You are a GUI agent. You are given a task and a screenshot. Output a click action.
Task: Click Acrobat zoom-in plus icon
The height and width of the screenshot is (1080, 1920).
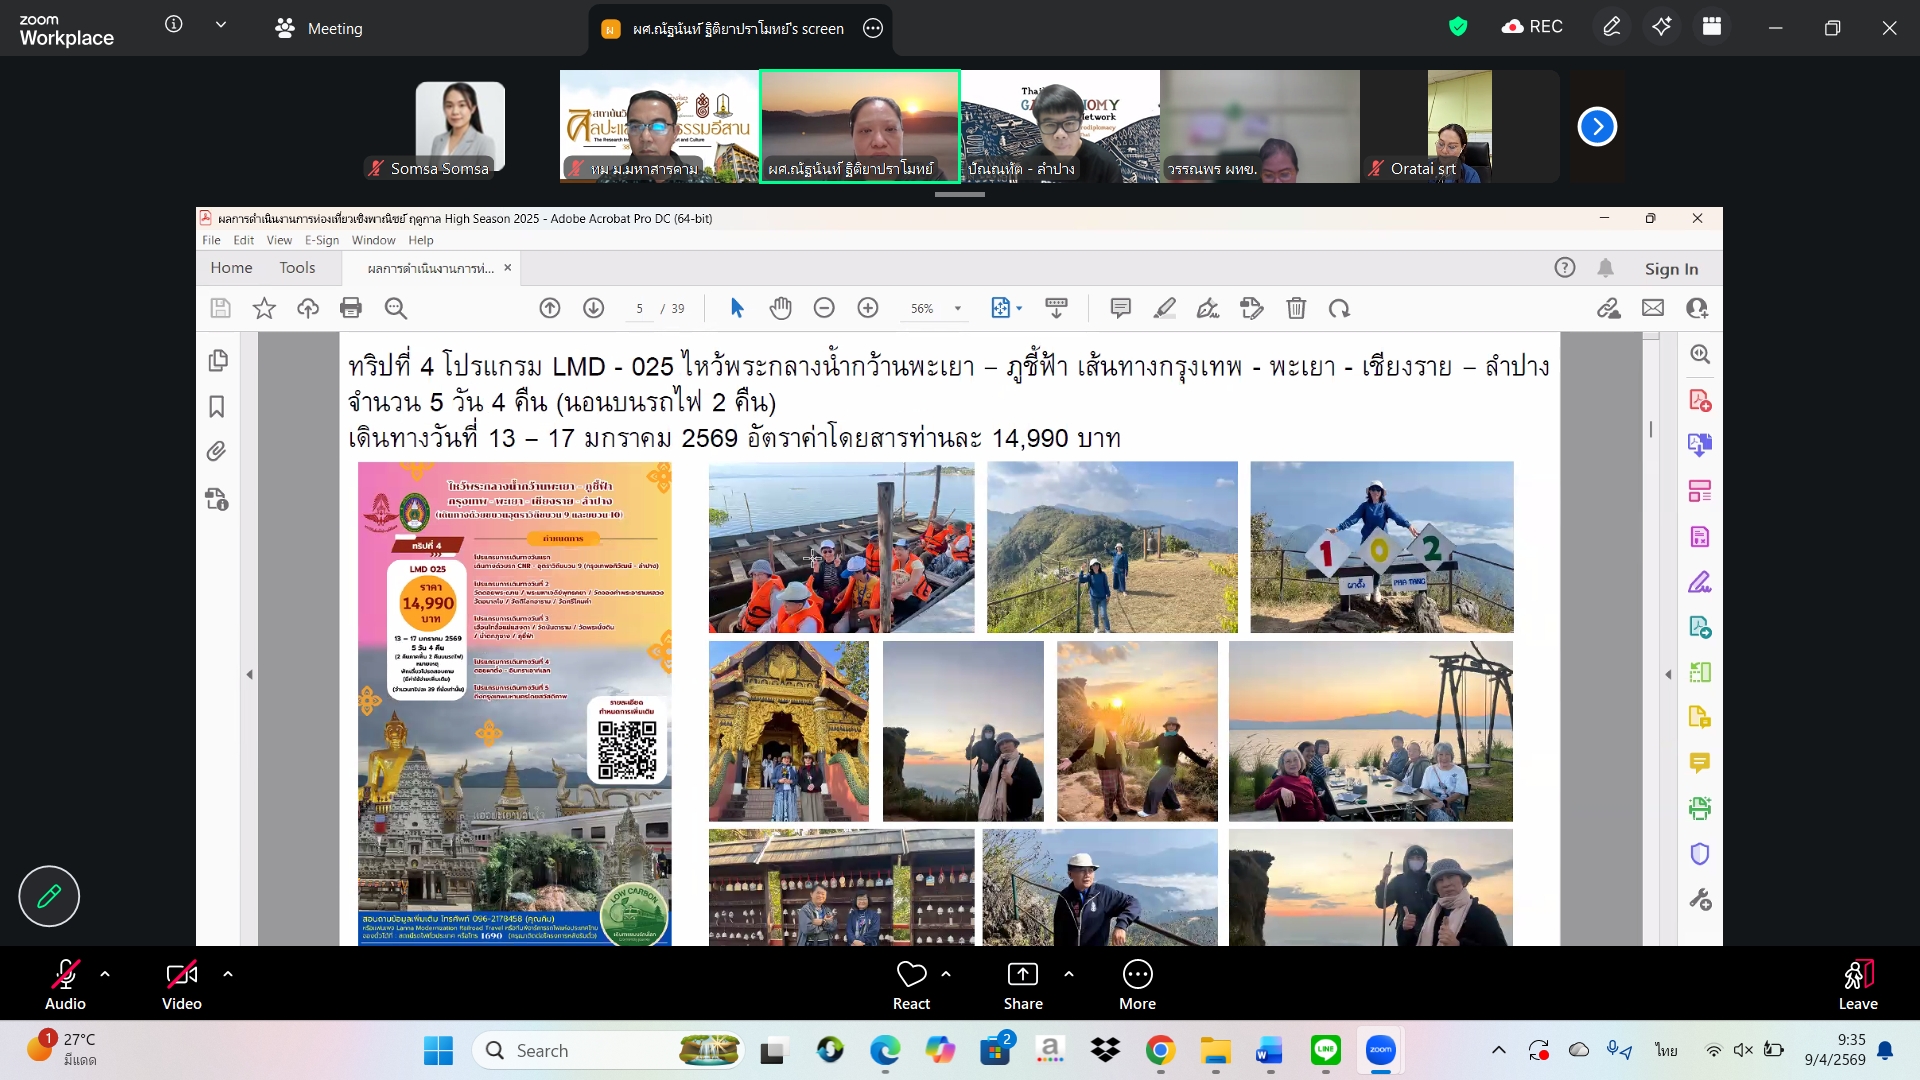[x=868, y=309]
